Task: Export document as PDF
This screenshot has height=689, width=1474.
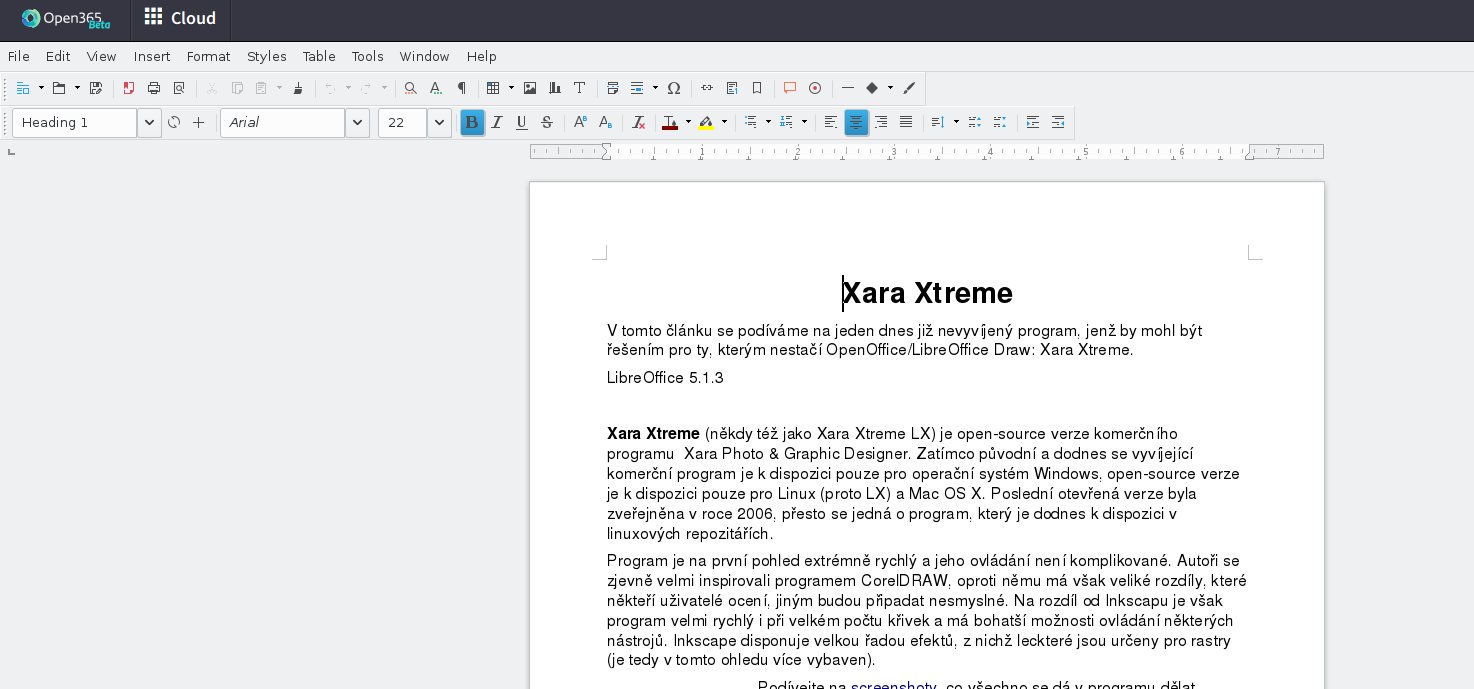Action: (x=129, y=88)
